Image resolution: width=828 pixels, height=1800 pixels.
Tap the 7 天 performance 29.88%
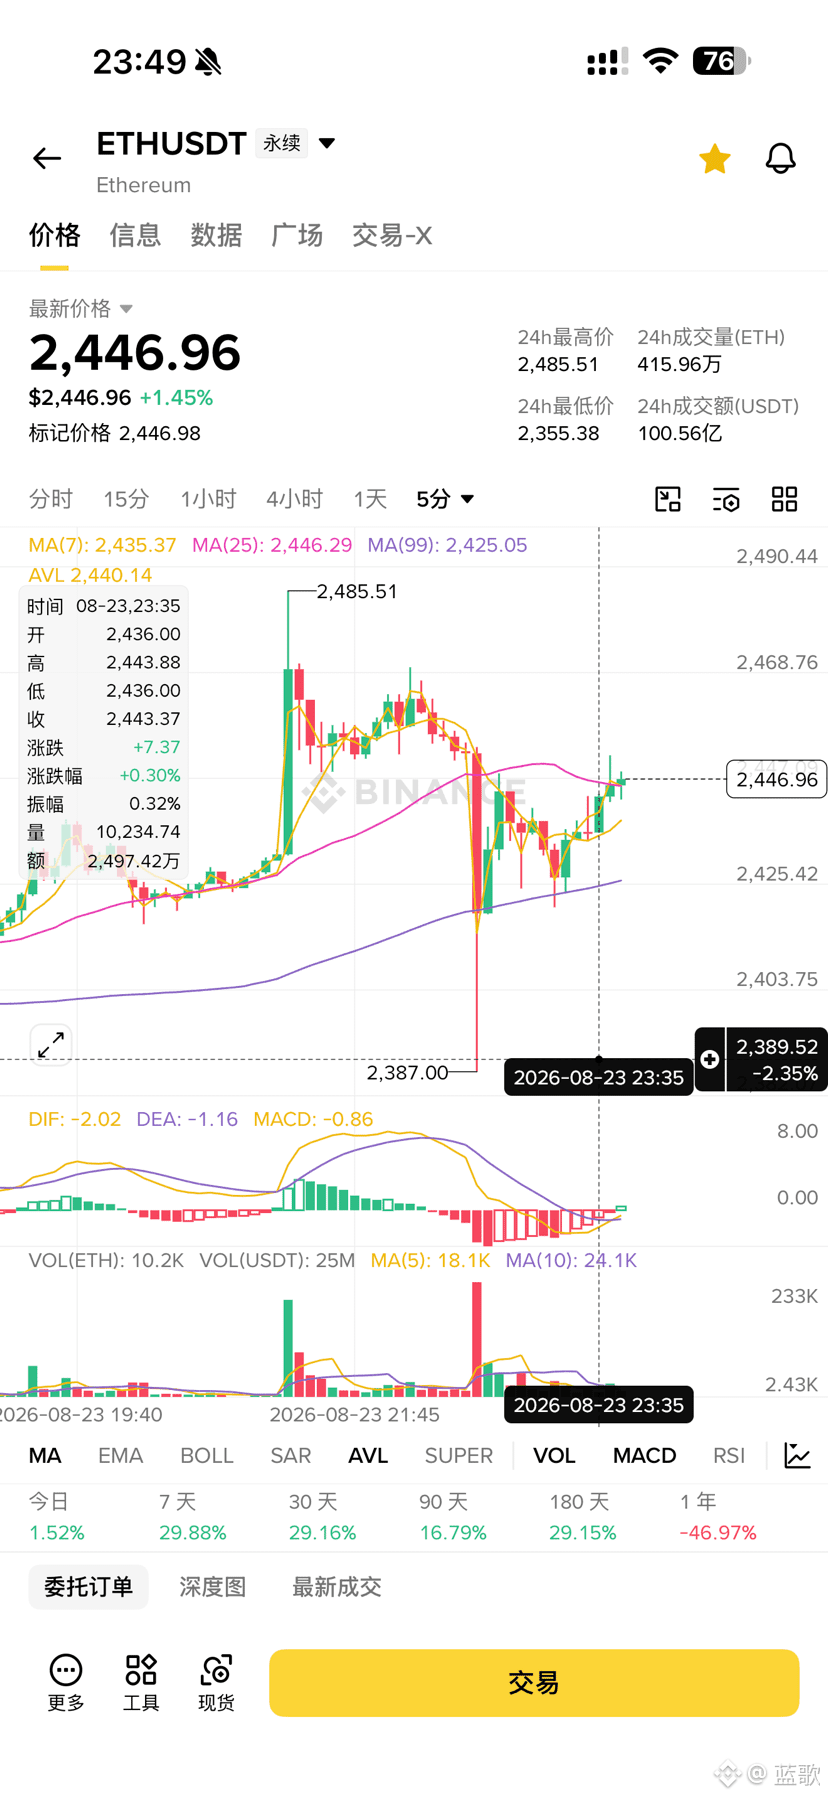[x=192, y=1533]
